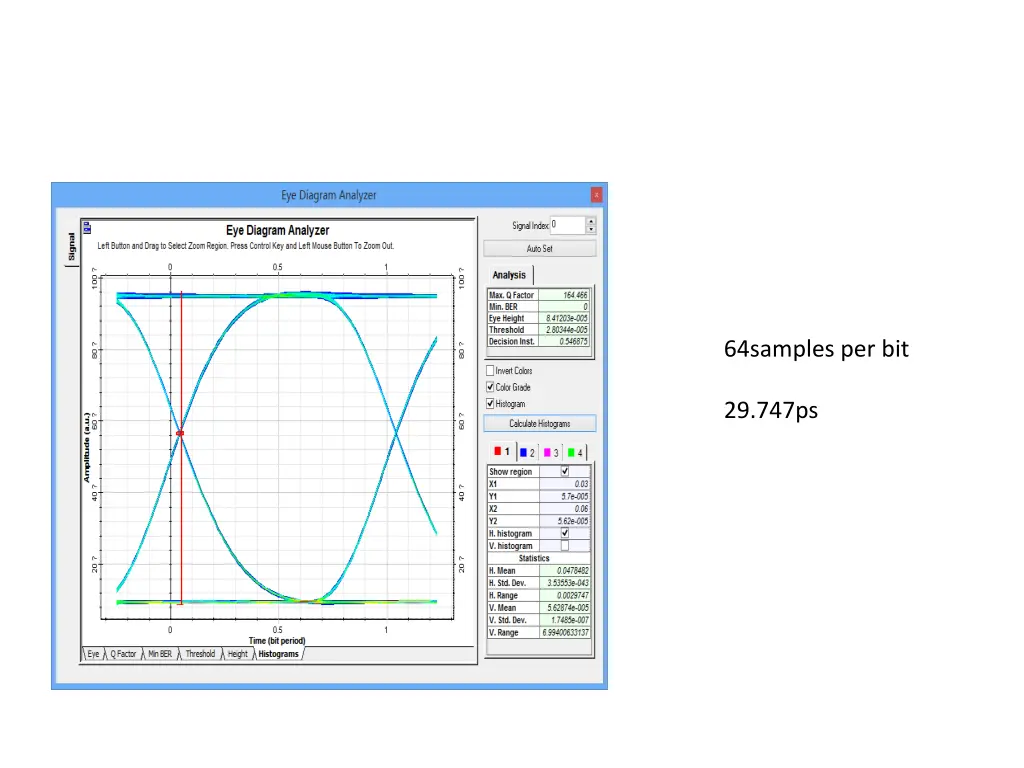Select green histogram region tab 4
Viewport: 1024px width, 768px height.
[575, 453]
